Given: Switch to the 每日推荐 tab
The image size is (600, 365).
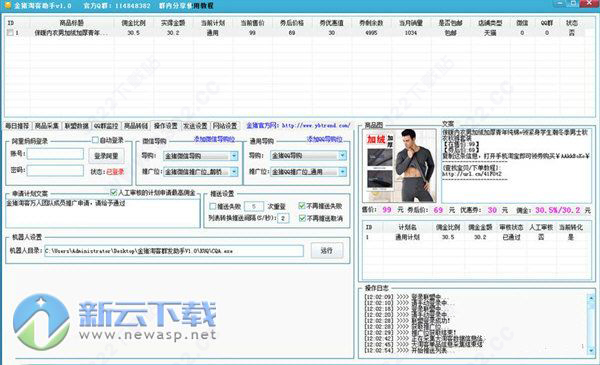Looking at the screenshot, I should coord(17,126).
